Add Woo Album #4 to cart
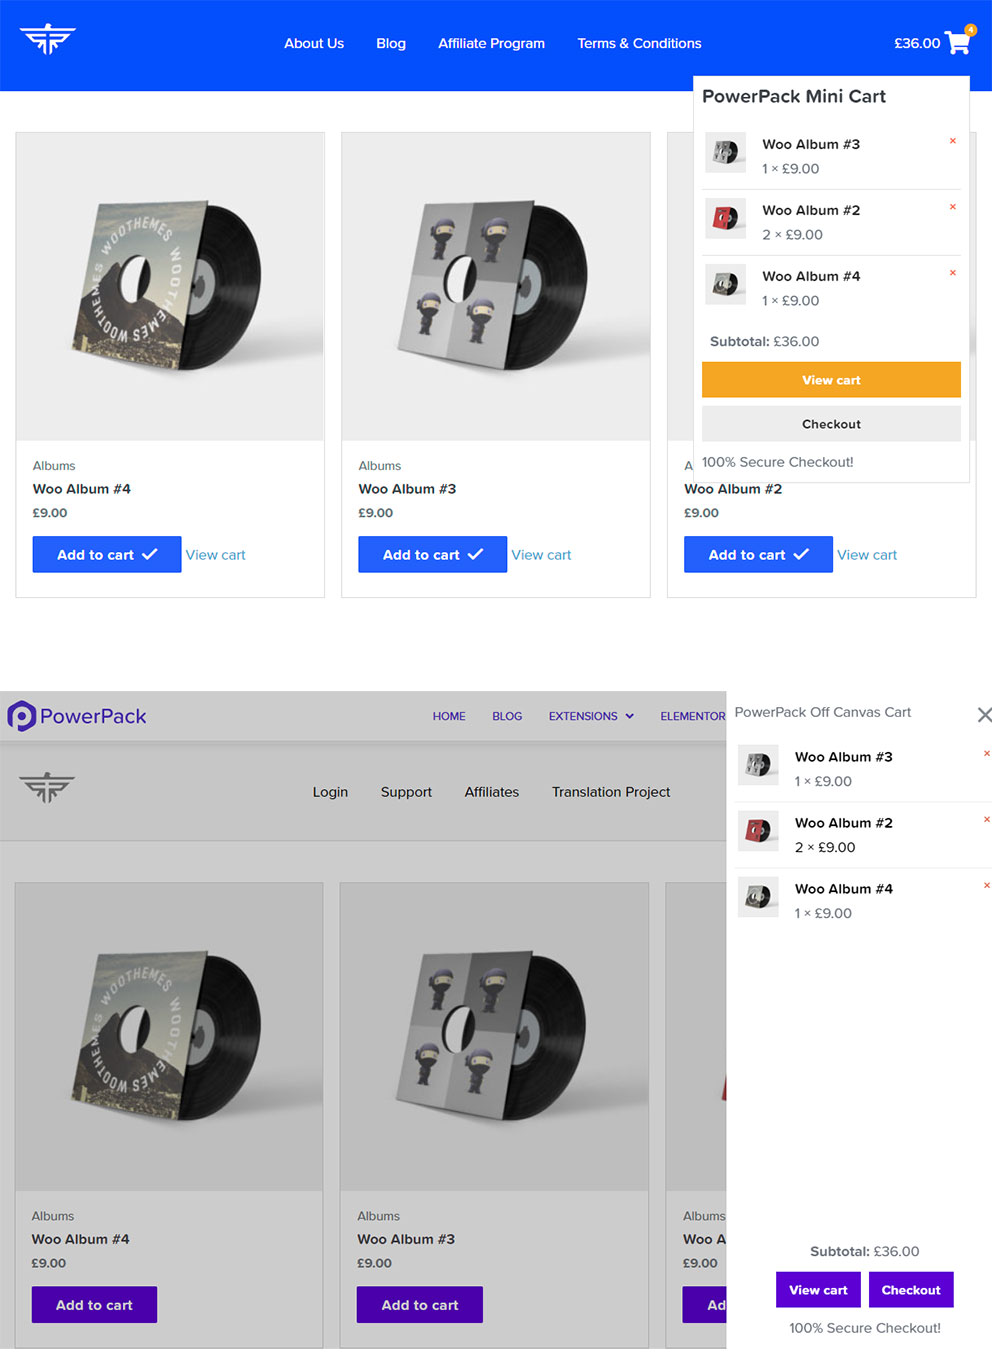Image resolution: width=992 pixels, height=1367 pixels. click(x=106, y=554)
